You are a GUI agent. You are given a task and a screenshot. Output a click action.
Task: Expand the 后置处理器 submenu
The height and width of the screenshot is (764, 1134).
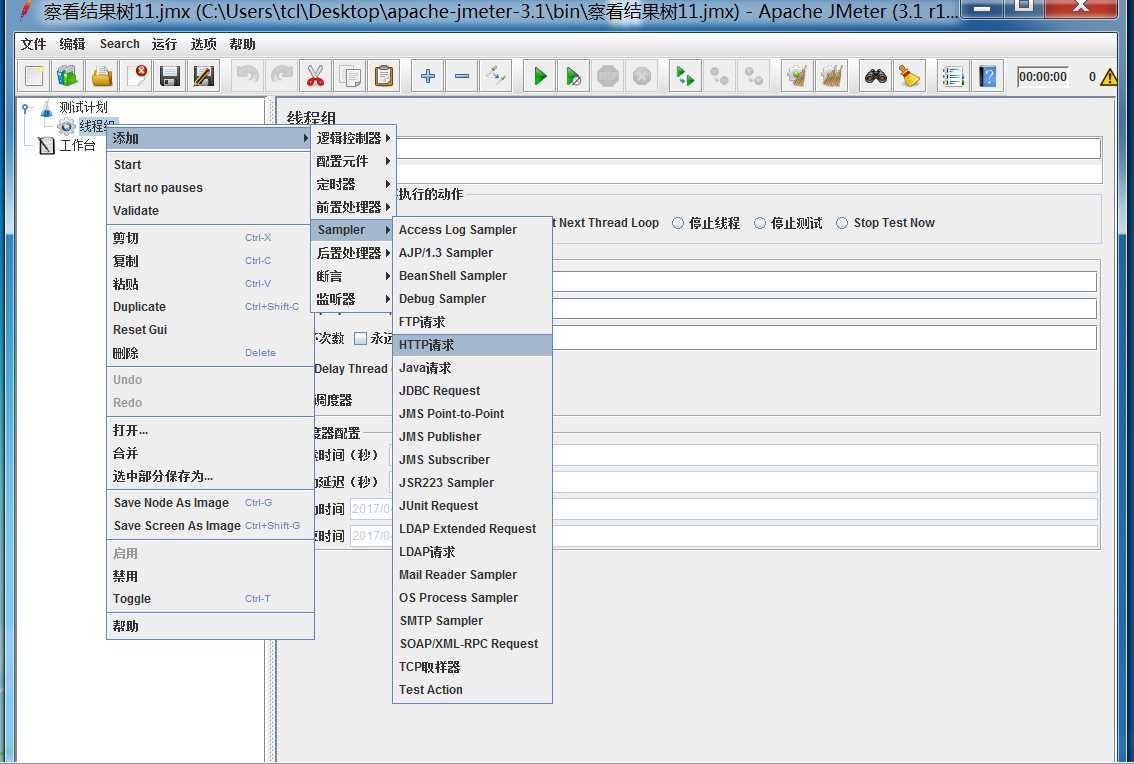click(x=353, y=253)
